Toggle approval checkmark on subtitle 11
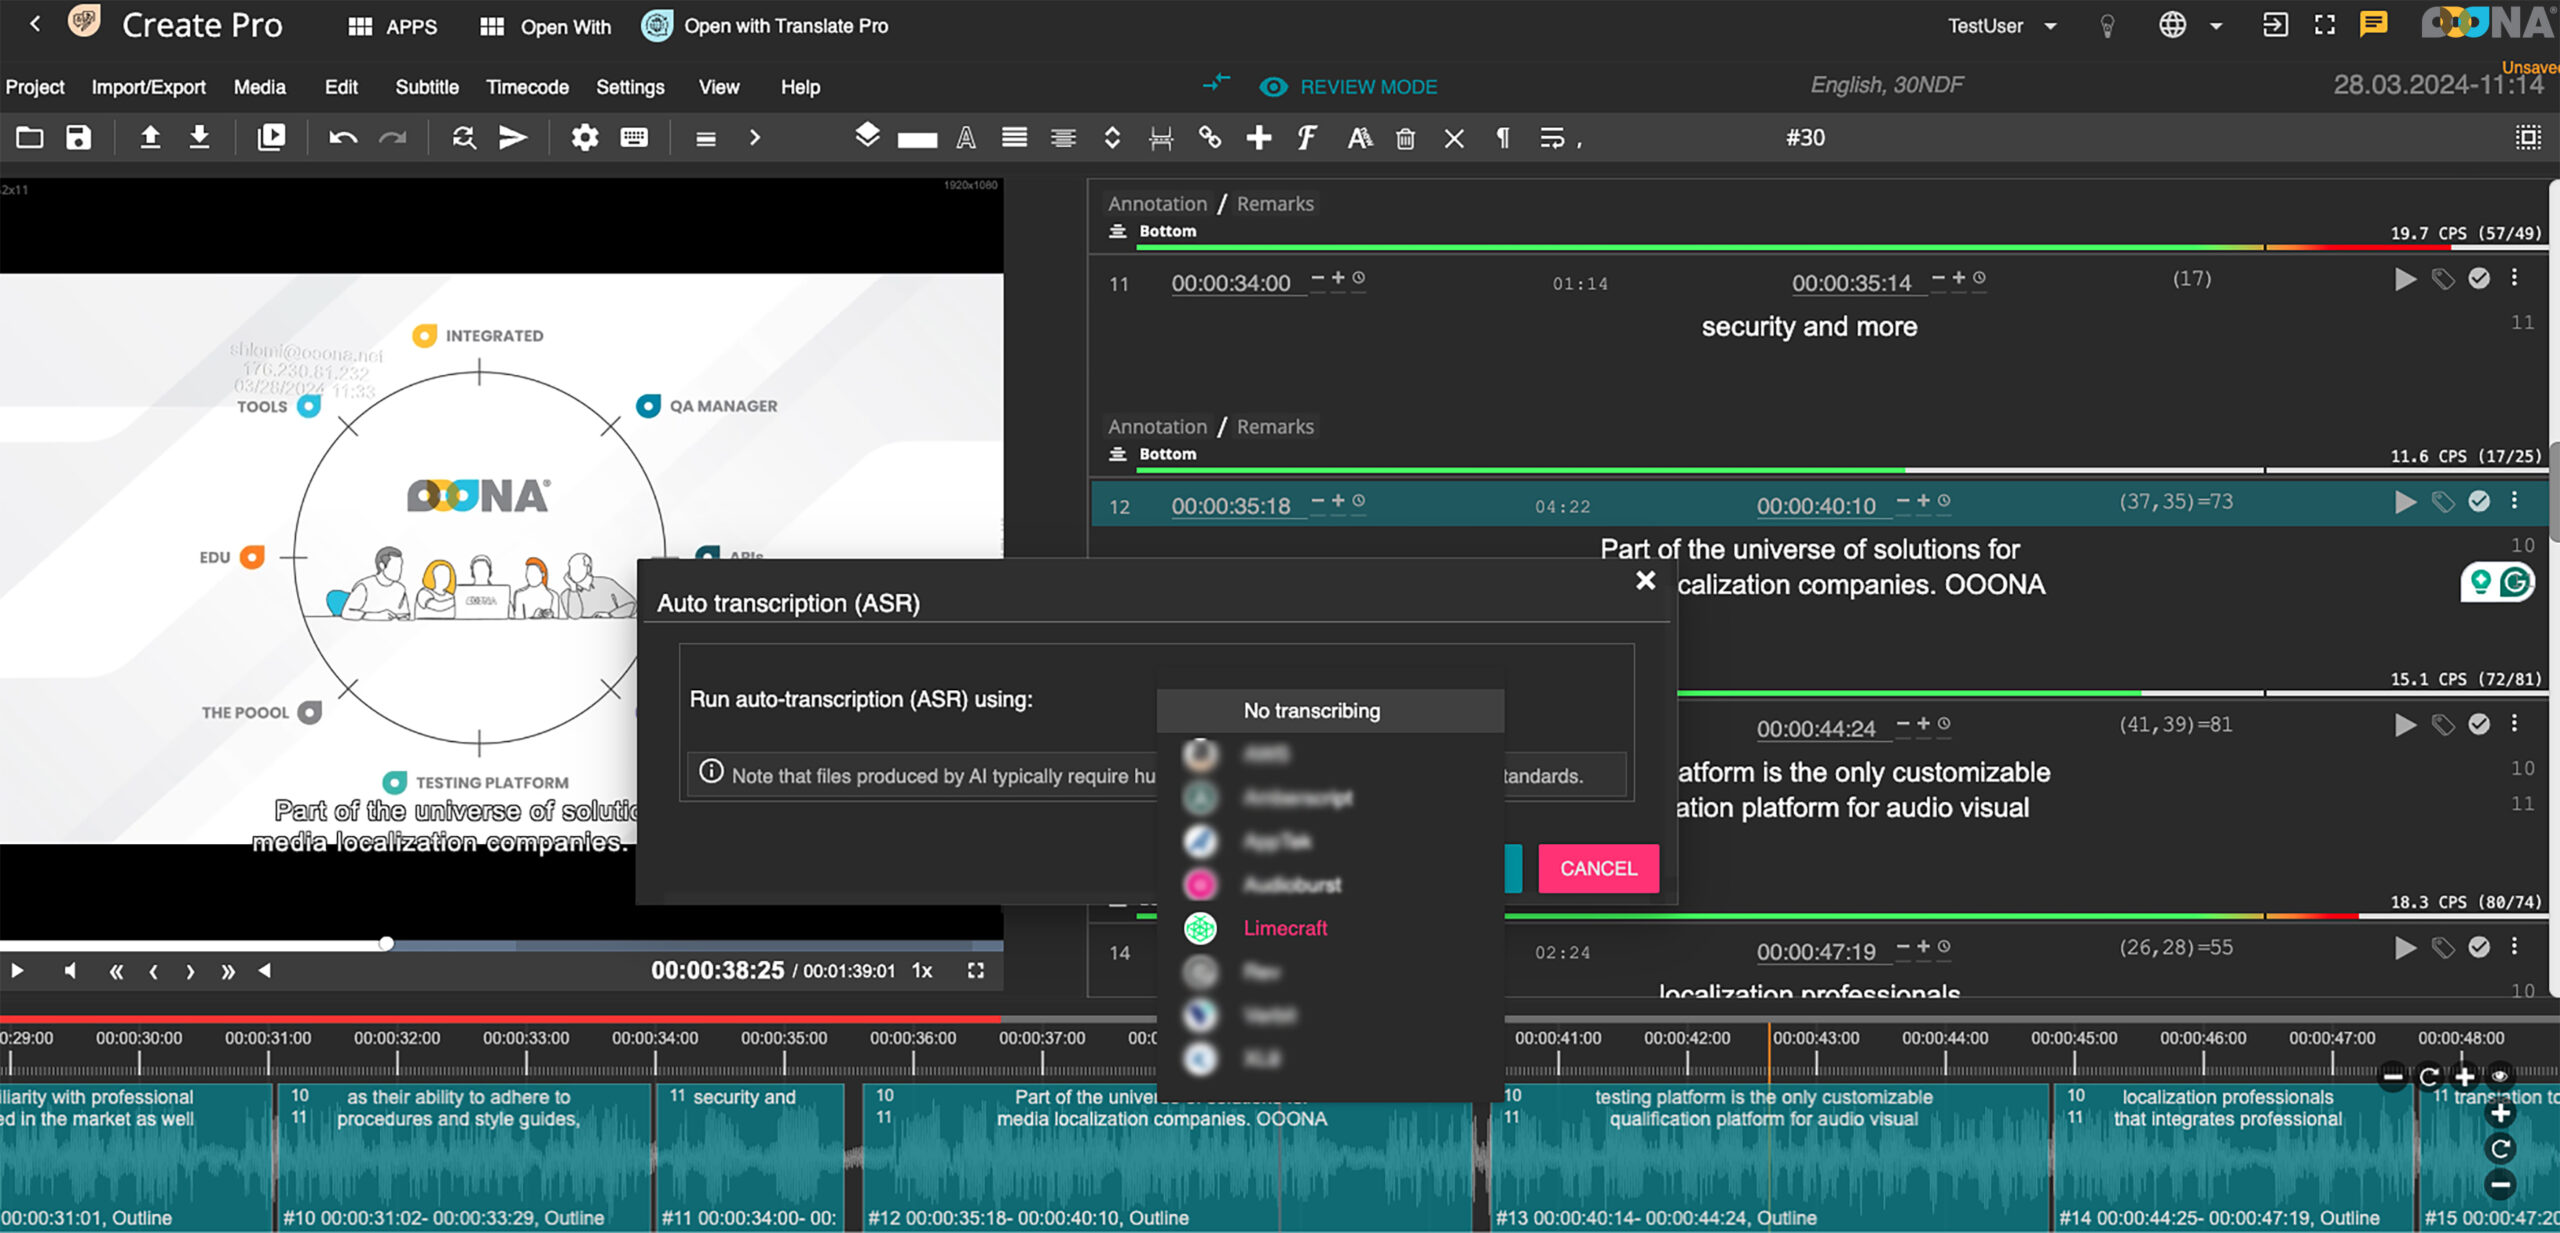This screenshot has width=2560, height=1233. [x=2478, y=278]
